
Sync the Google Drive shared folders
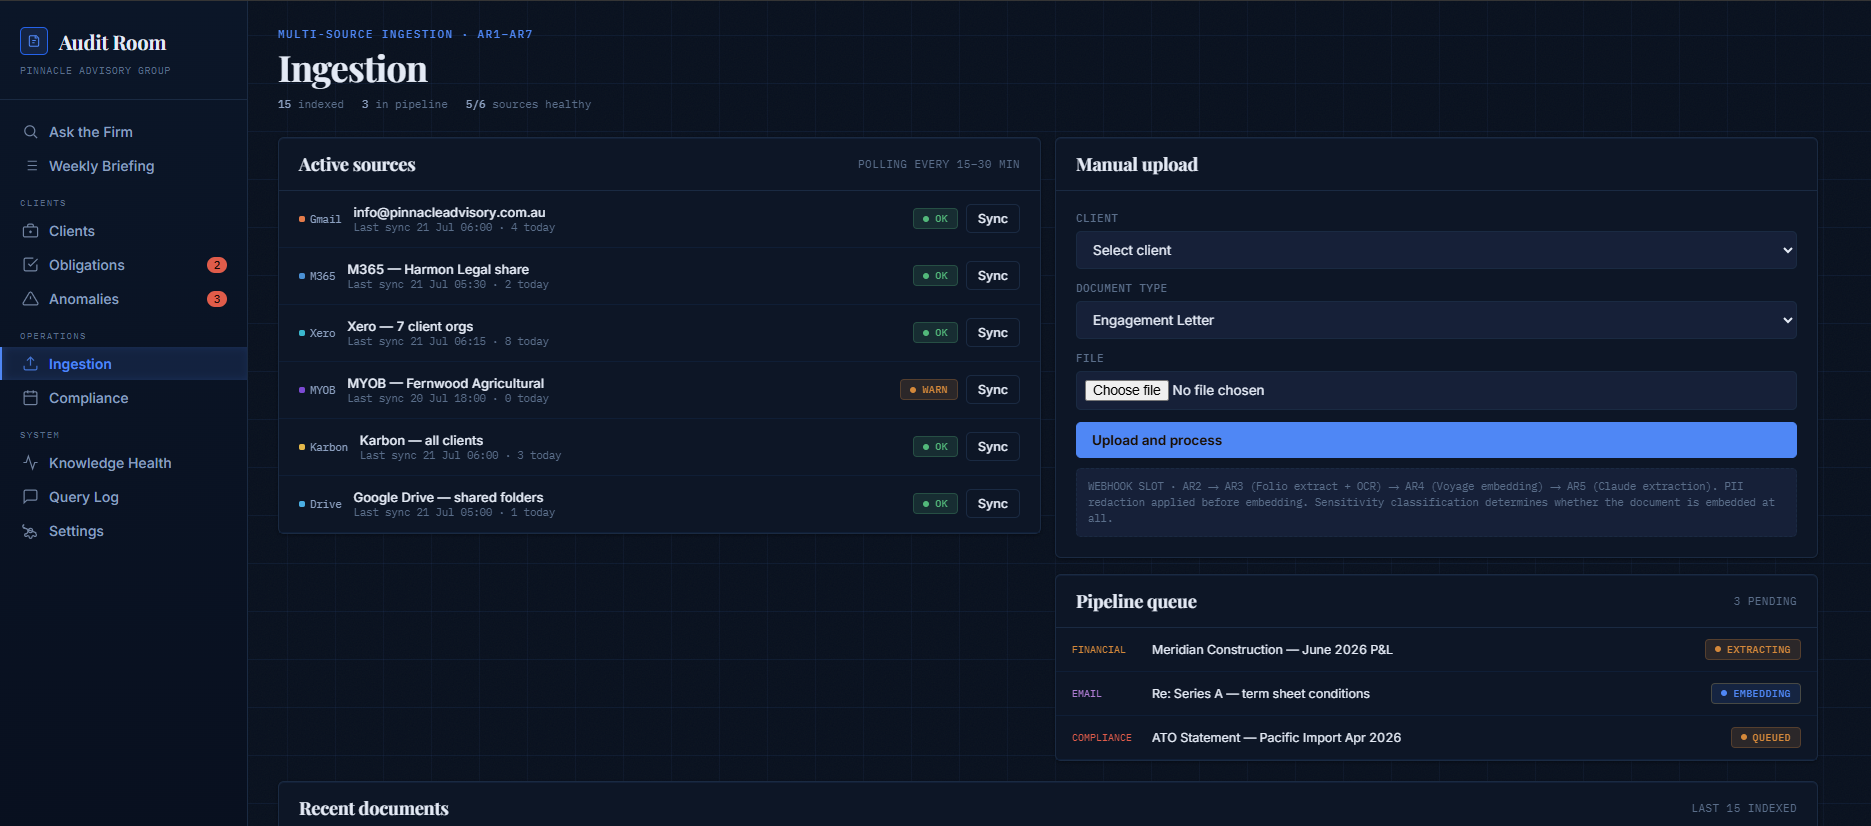(993, 504)
